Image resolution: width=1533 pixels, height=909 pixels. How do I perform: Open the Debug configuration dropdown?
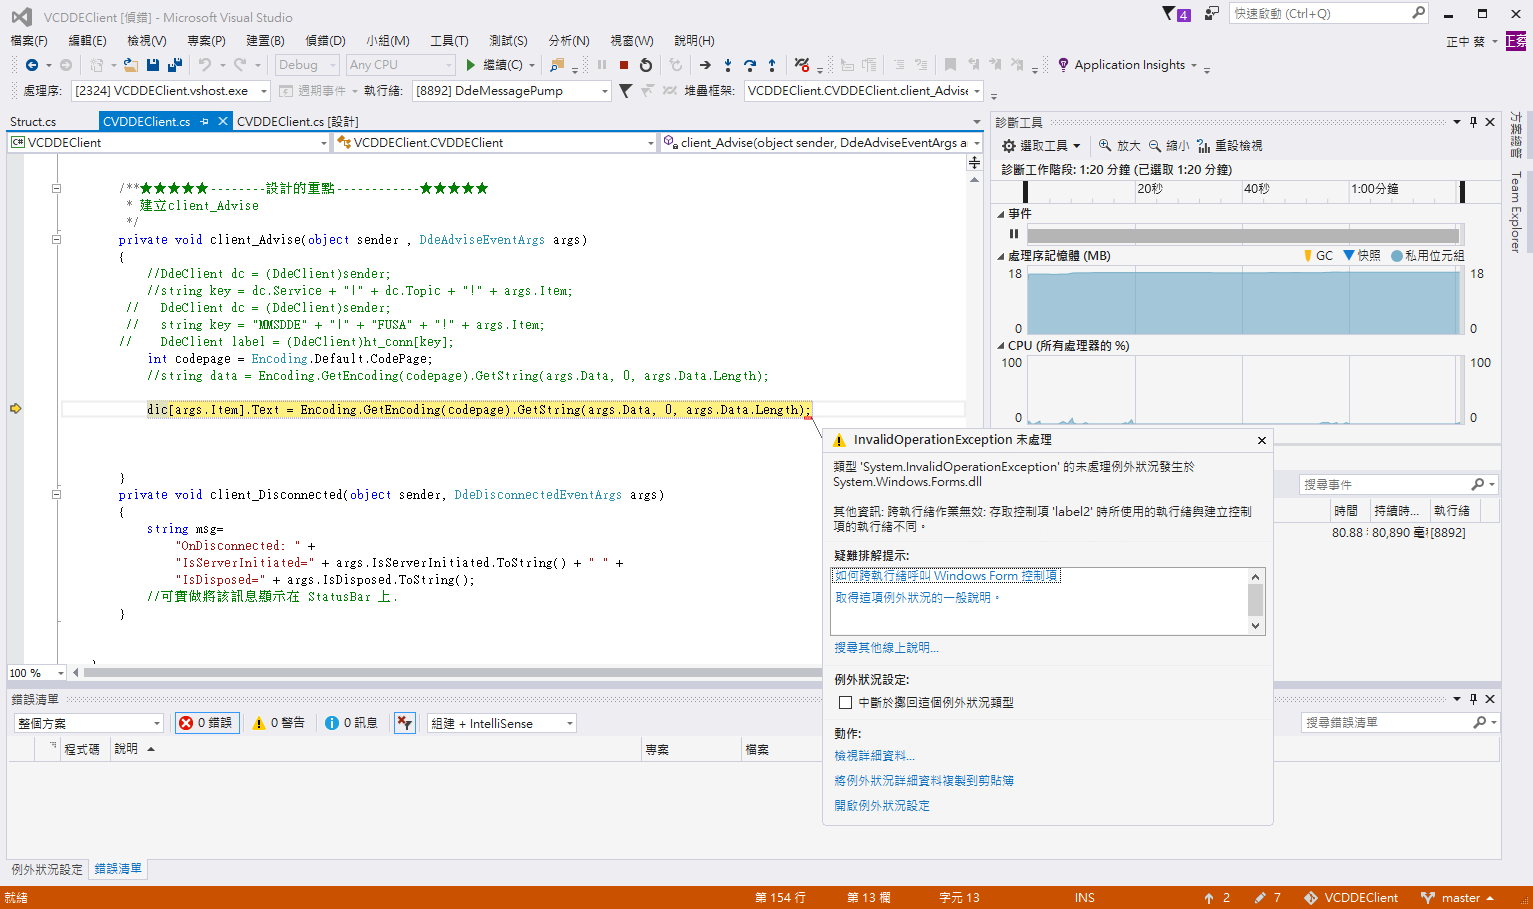coord(307,65)
